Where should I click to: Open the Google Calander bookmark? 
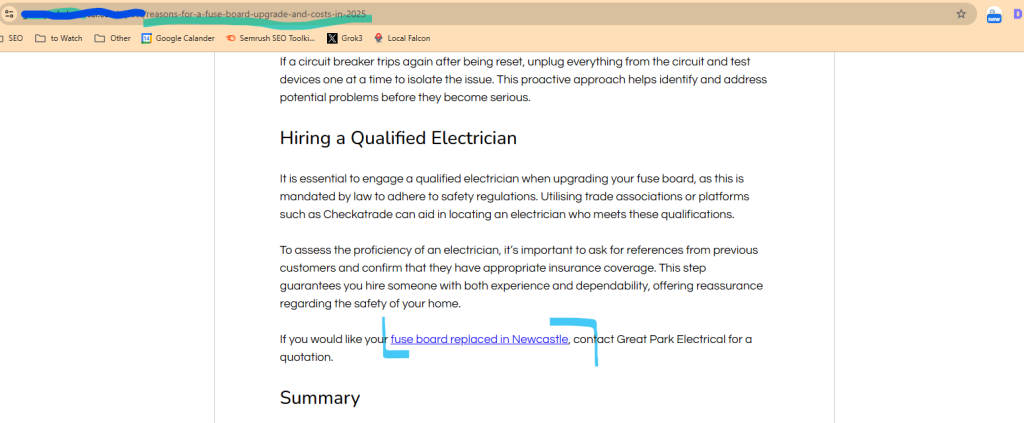[178, 39]
